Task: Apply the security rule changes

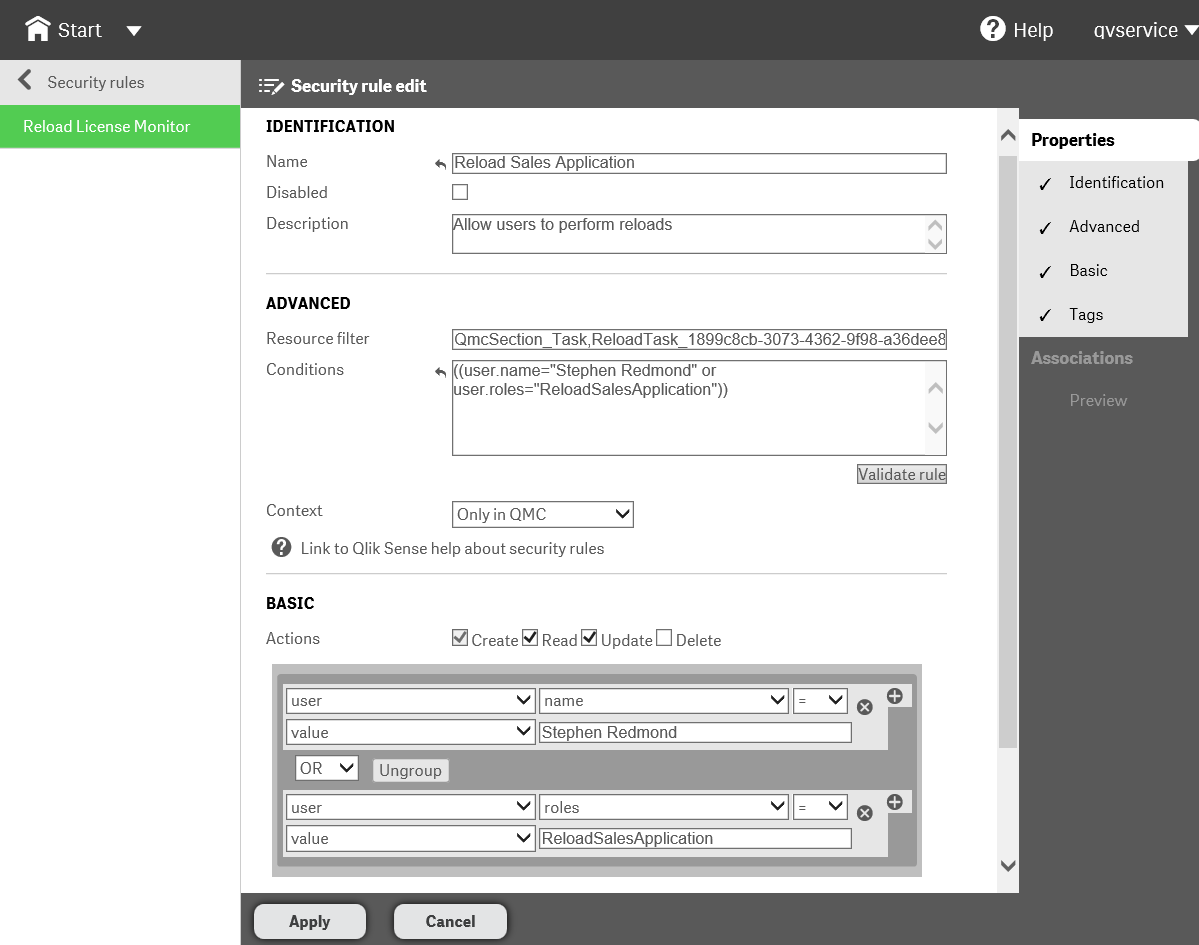Action: (309, 921)
